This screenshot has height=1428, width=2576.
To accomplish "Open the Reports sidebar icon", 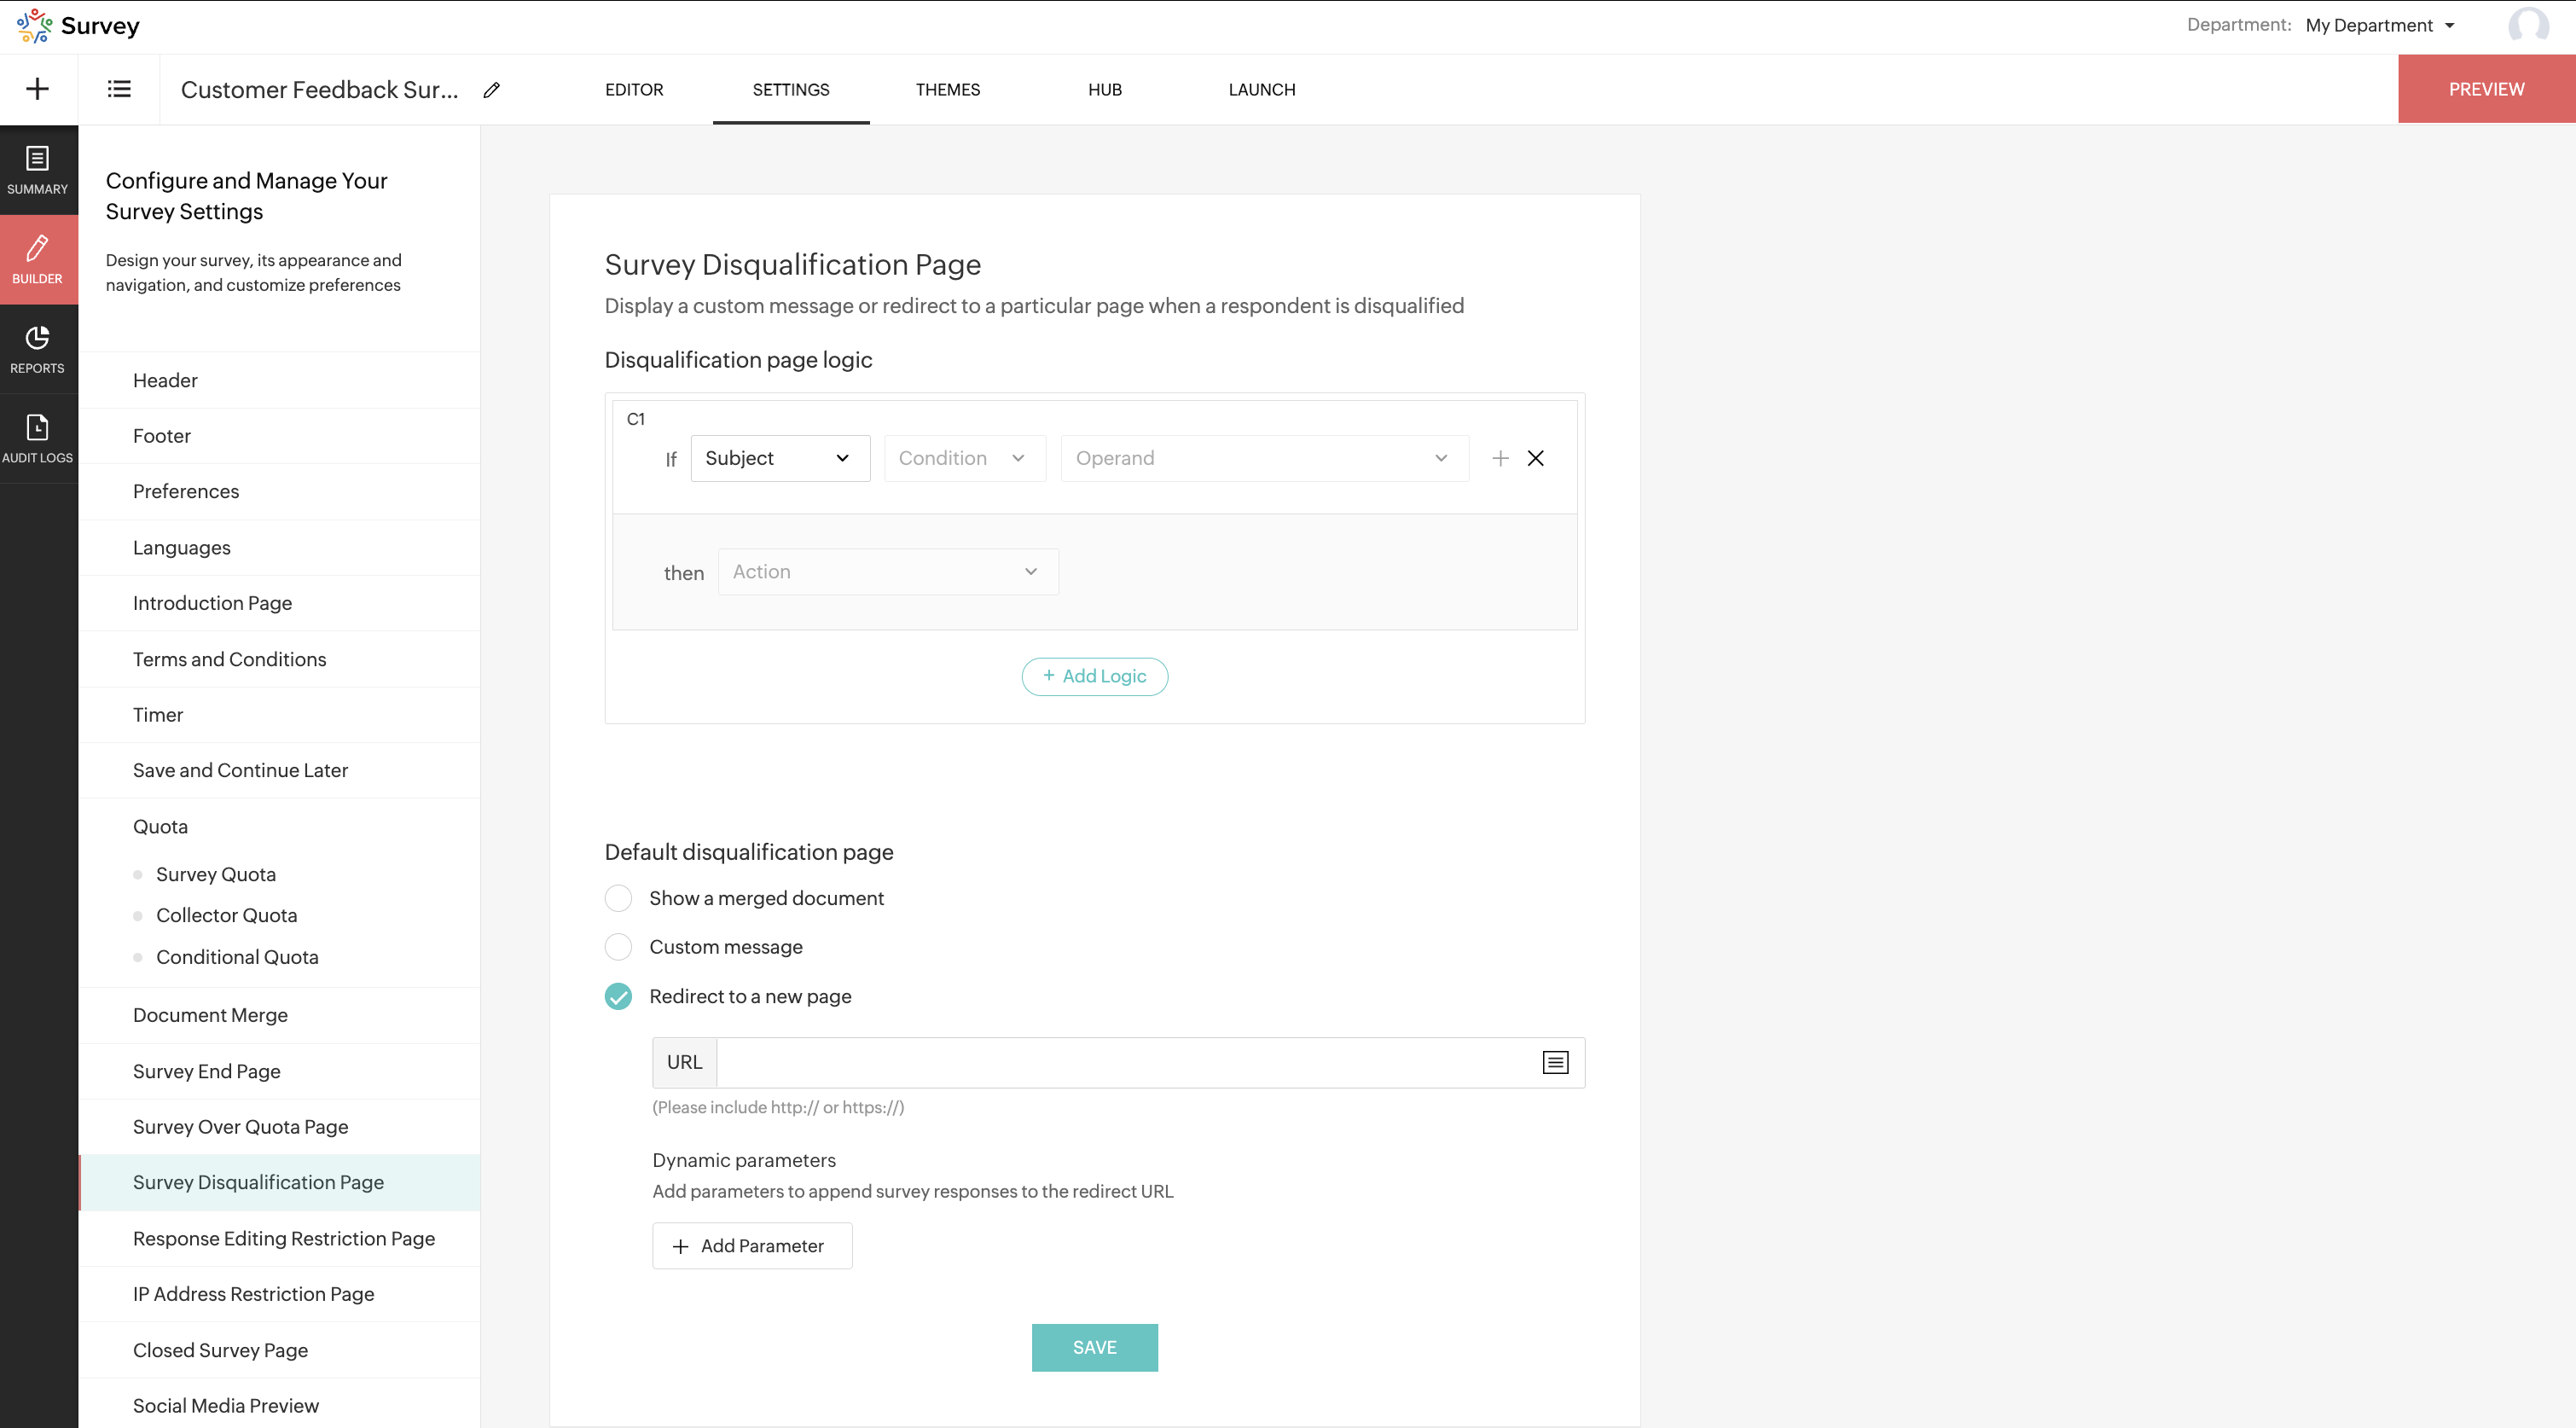I will pos(38,349).
